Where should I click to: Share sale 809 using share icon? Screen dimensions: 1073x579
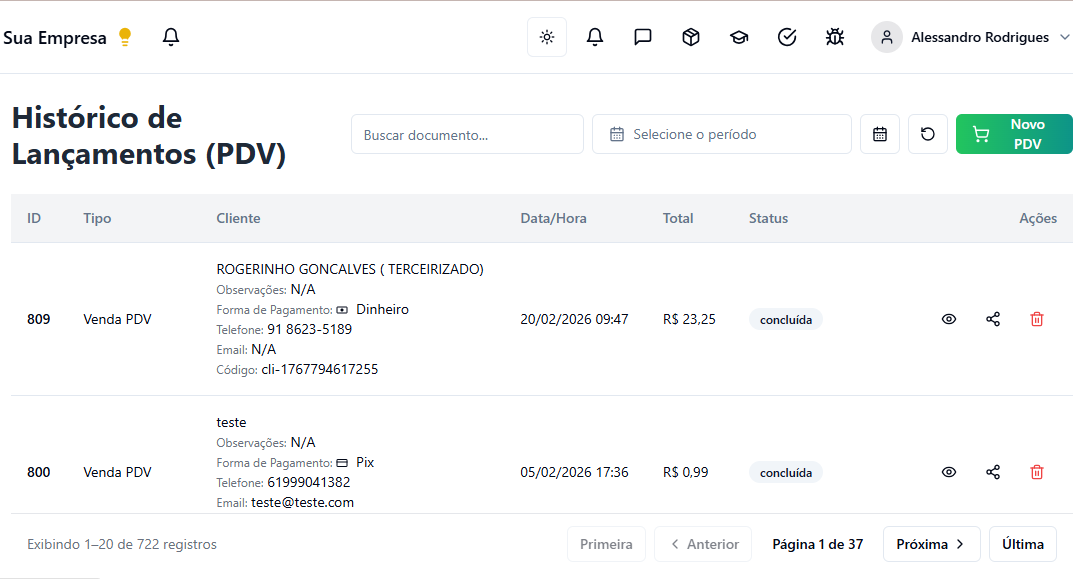point(993,319)
